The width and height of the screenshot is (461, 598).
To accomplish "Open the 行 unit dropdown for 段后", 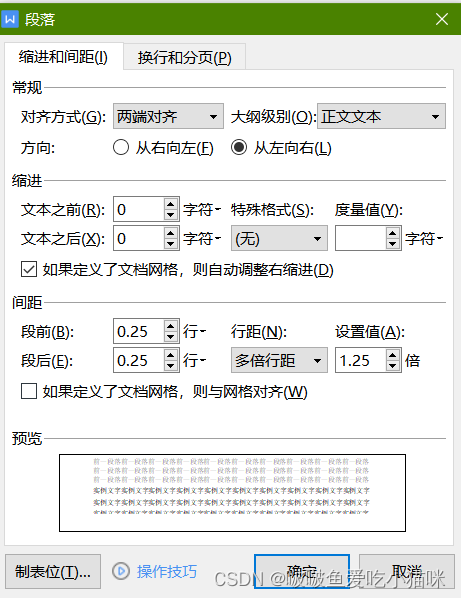I will tap(194, 360).
